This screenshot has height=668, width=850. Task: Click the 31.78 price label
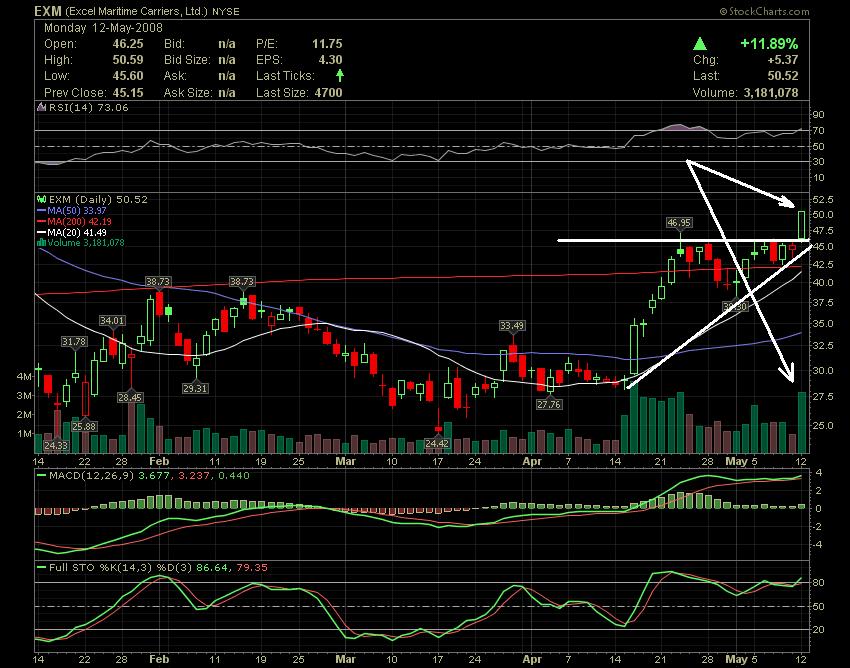(x=74, y=342)
